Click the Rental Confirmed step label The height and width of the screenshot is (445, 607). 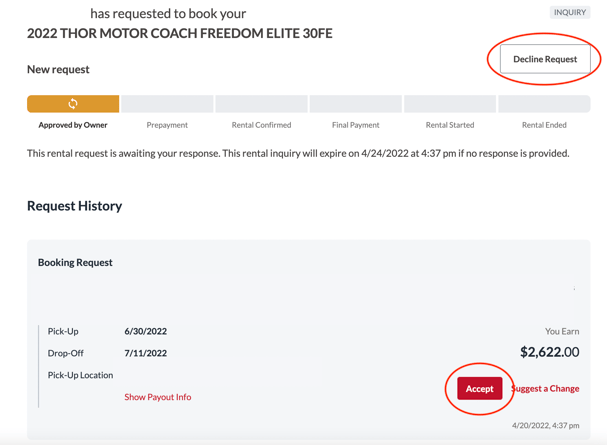[x=261, y=125]
